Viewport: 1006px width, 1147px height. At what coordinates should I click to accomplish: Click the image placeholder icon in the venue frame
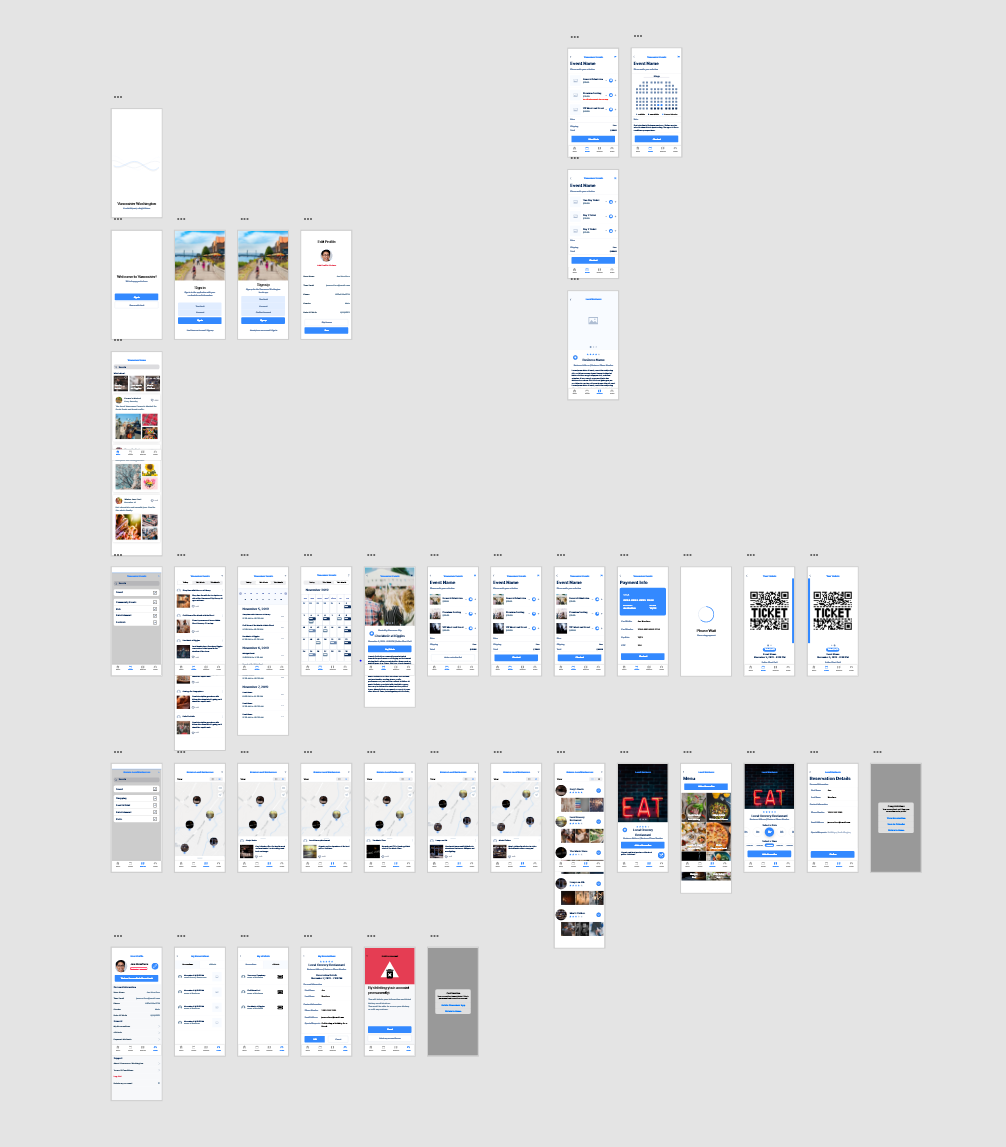[593, 320]
